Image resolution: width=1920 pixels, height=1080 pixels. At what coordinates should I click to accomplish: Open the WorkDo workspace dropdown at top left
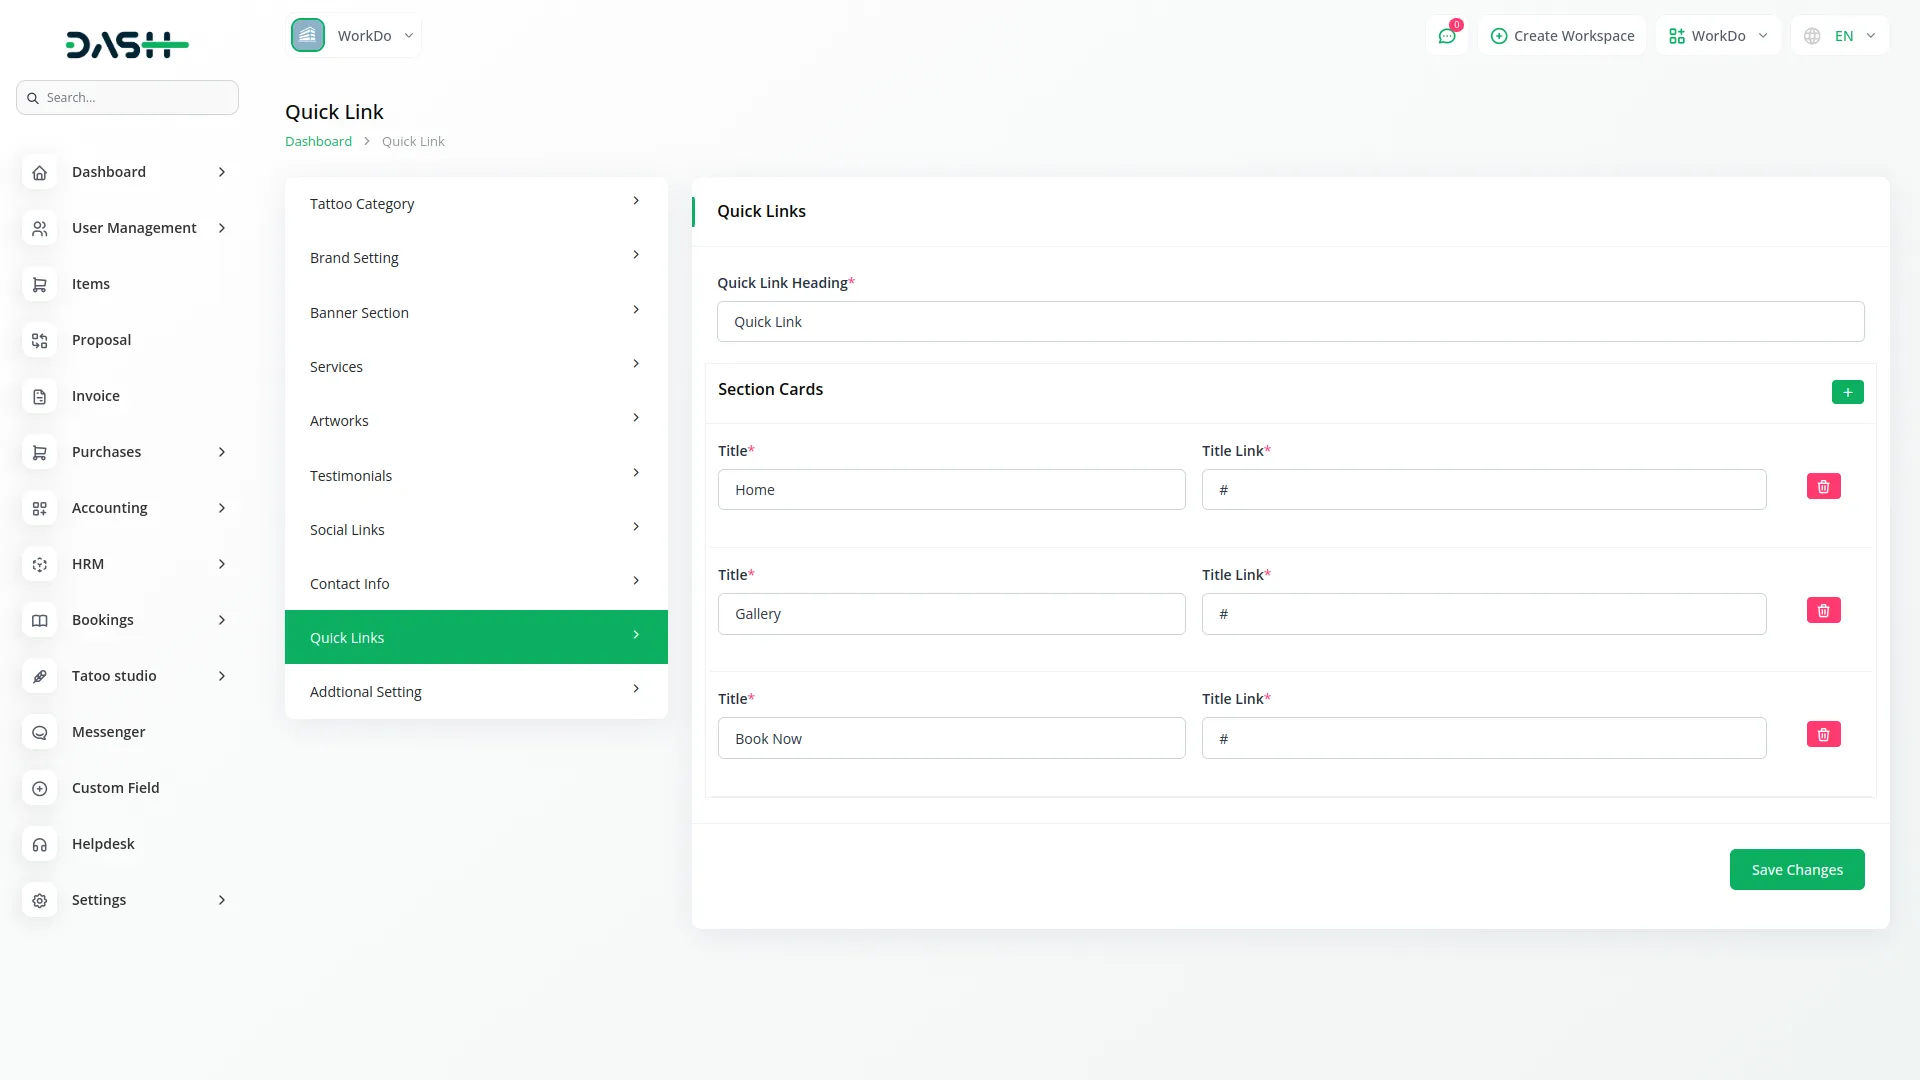click(x=354, y=36)
